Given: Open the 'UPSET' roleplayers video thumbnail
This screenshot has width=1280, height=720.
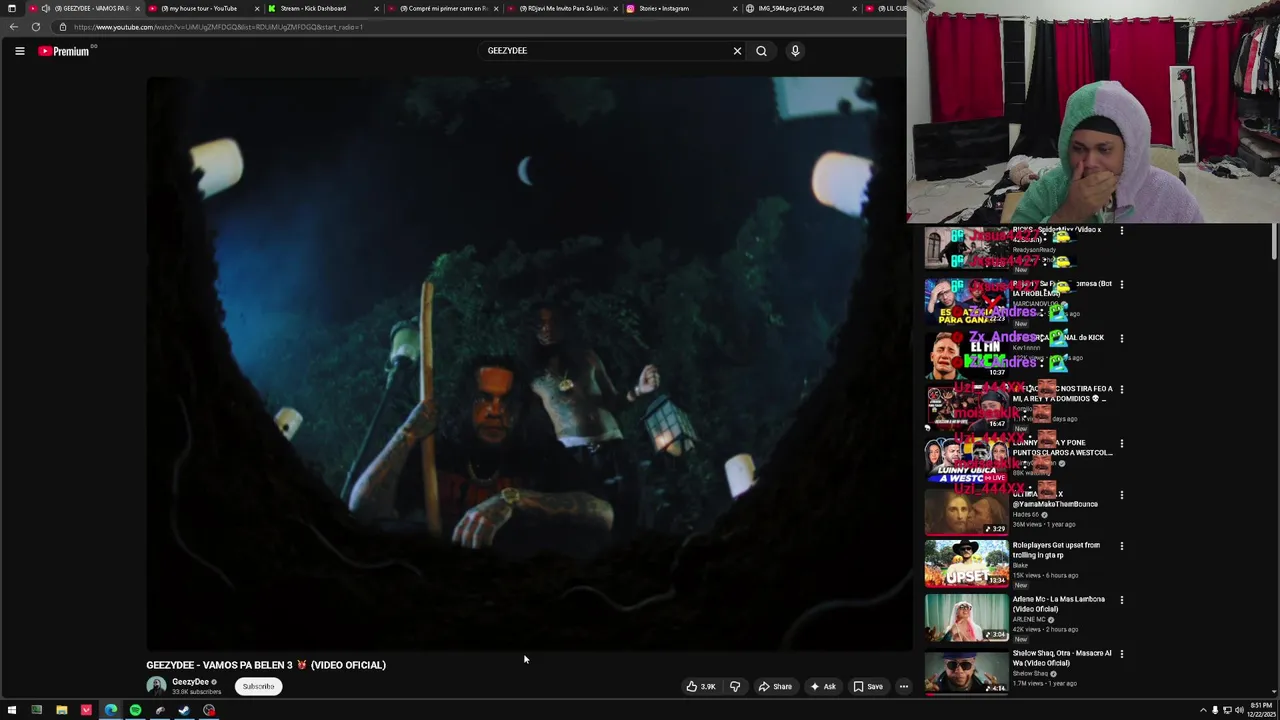Looking at the screenshot, I should (x=966, y=563).
